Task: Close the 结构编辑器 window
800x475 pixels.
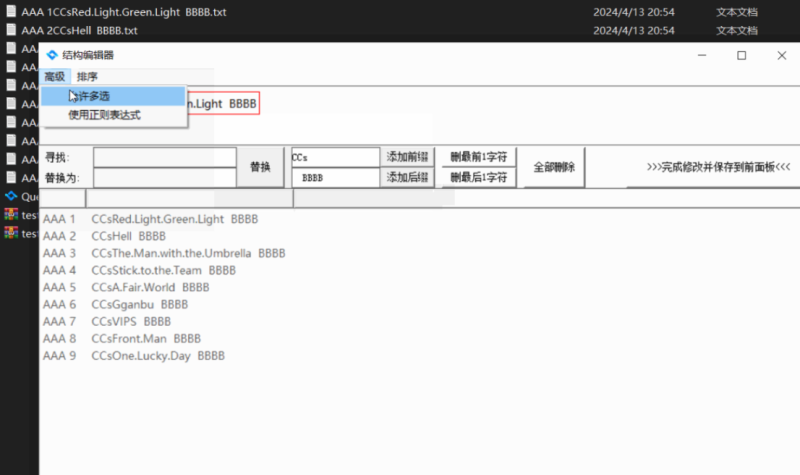Action: tap(781, 55)
